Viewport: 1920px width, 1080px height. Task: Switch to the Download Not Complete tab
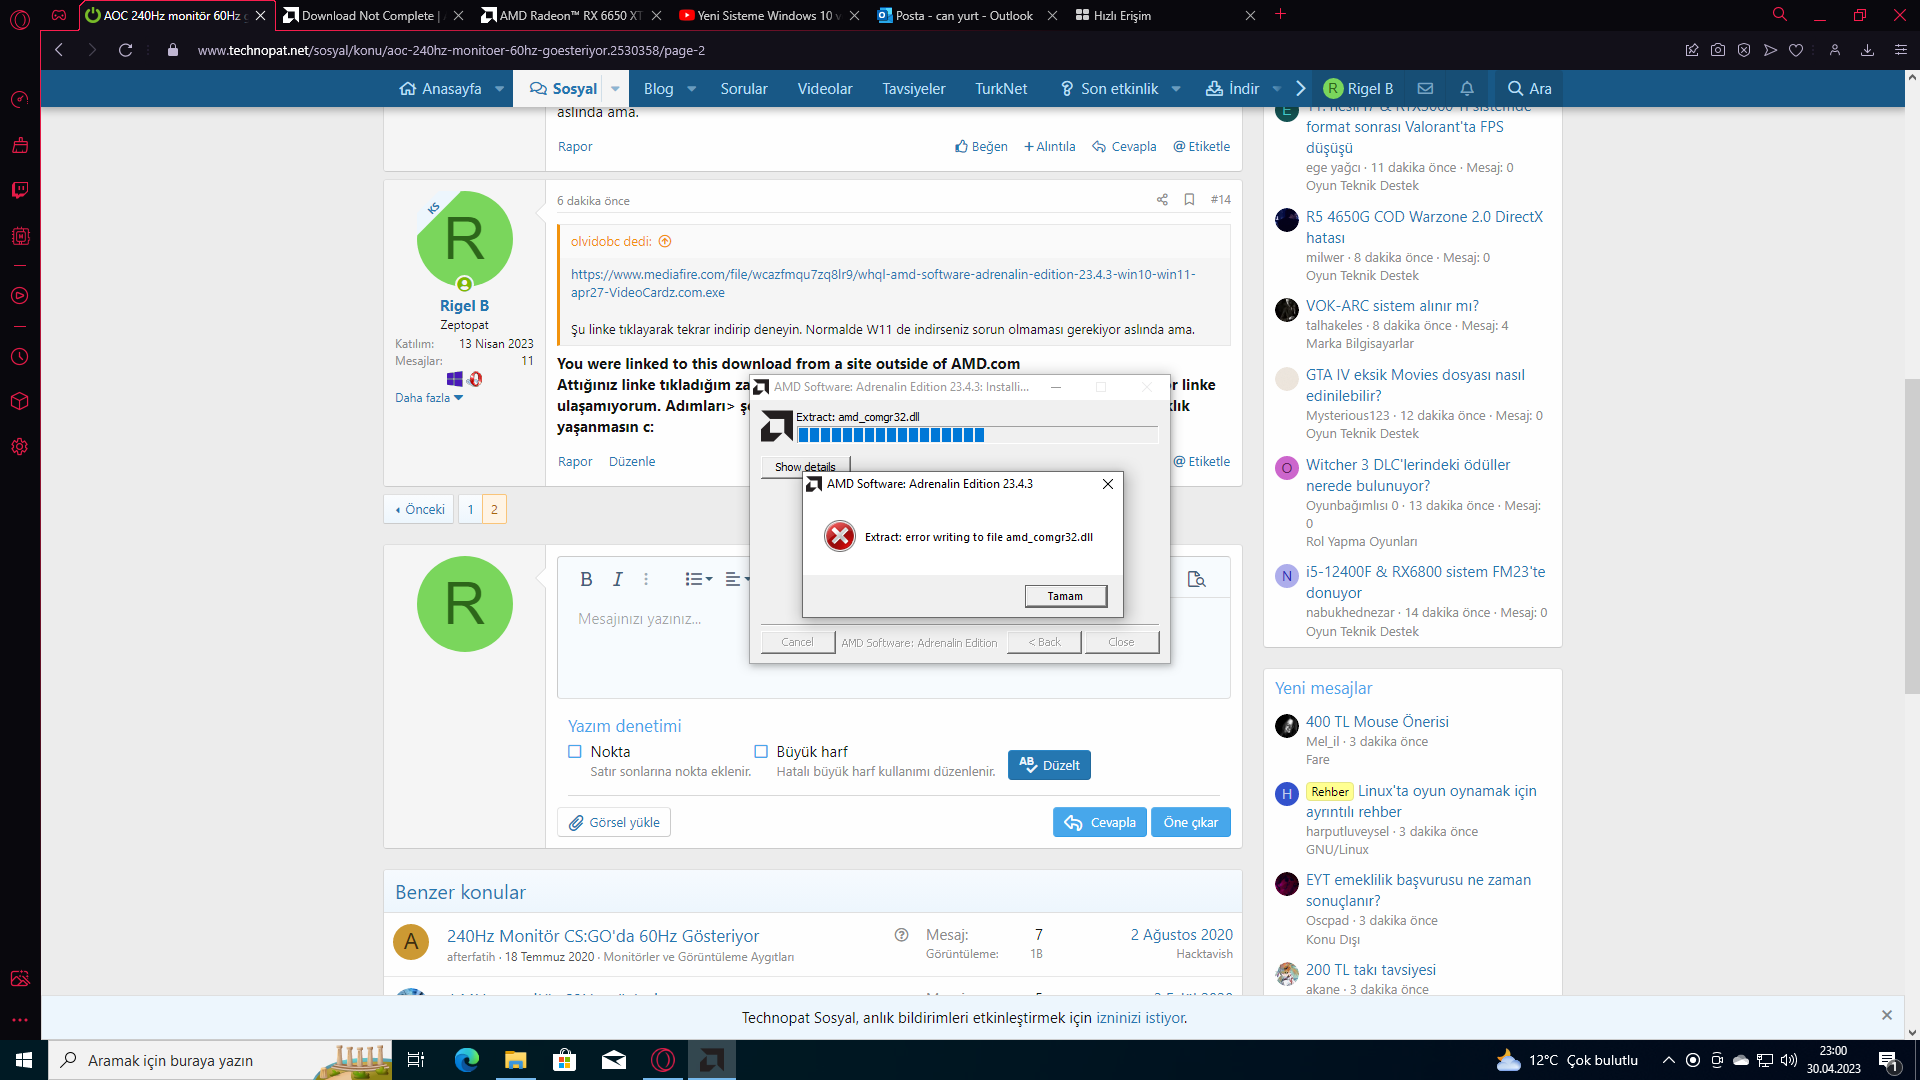[x=367, y=15]
